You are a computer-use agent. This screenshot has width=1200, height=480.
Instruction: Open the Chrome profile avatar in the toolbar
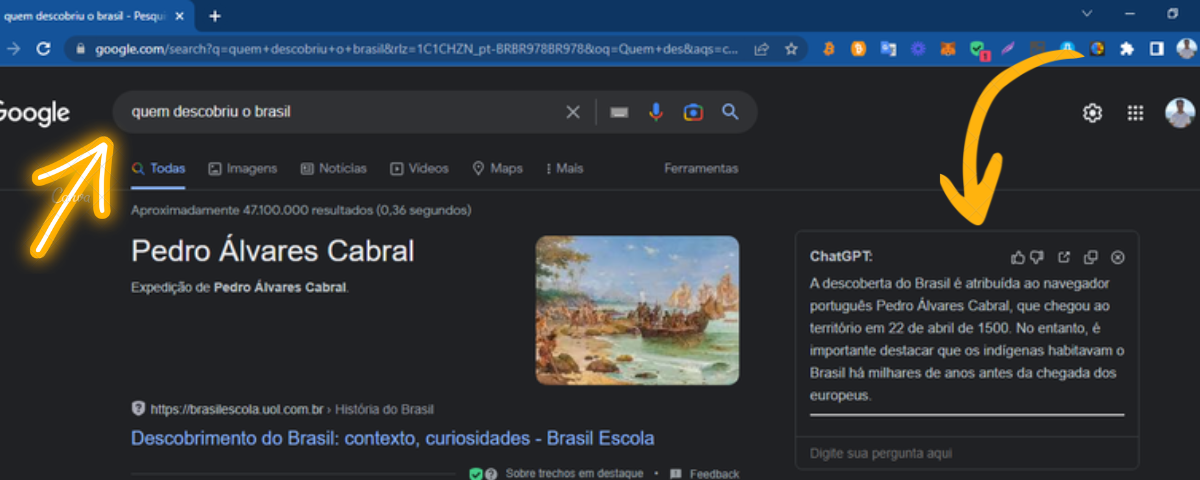click(x=1187, y=48)
